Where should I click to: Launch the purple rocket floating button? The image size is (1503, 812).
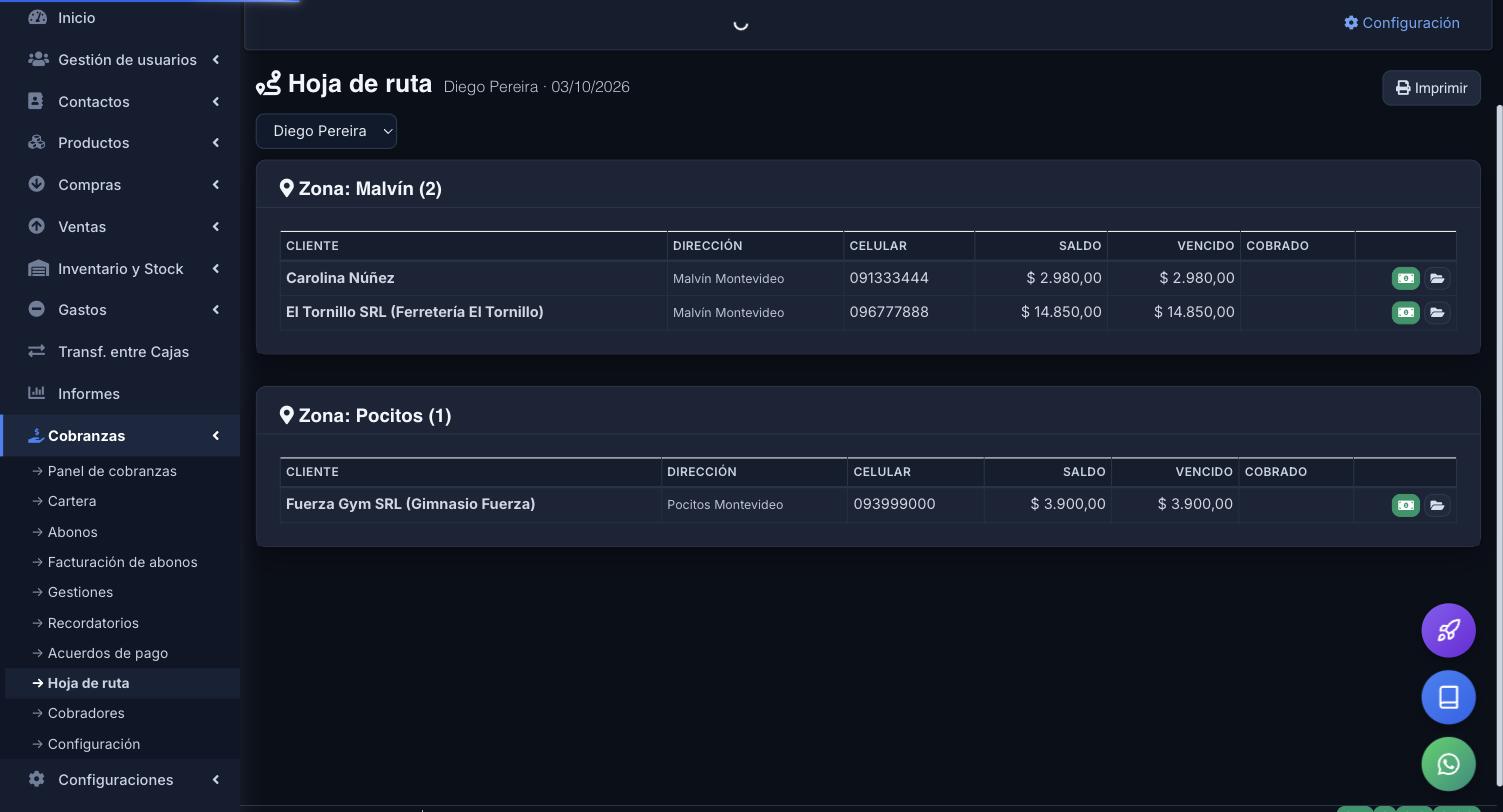[x=1448, y=630]
